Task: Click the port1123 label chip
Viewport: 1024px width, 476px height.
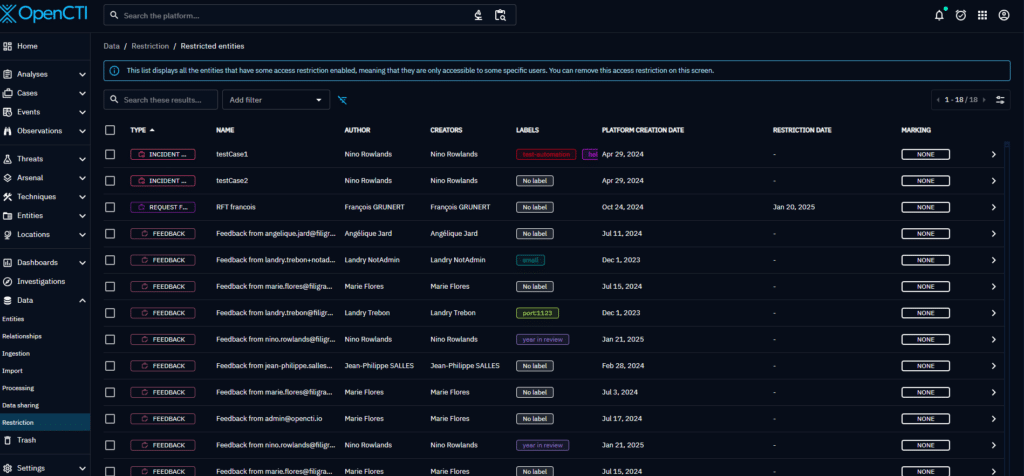Action: tap(536, 313)
